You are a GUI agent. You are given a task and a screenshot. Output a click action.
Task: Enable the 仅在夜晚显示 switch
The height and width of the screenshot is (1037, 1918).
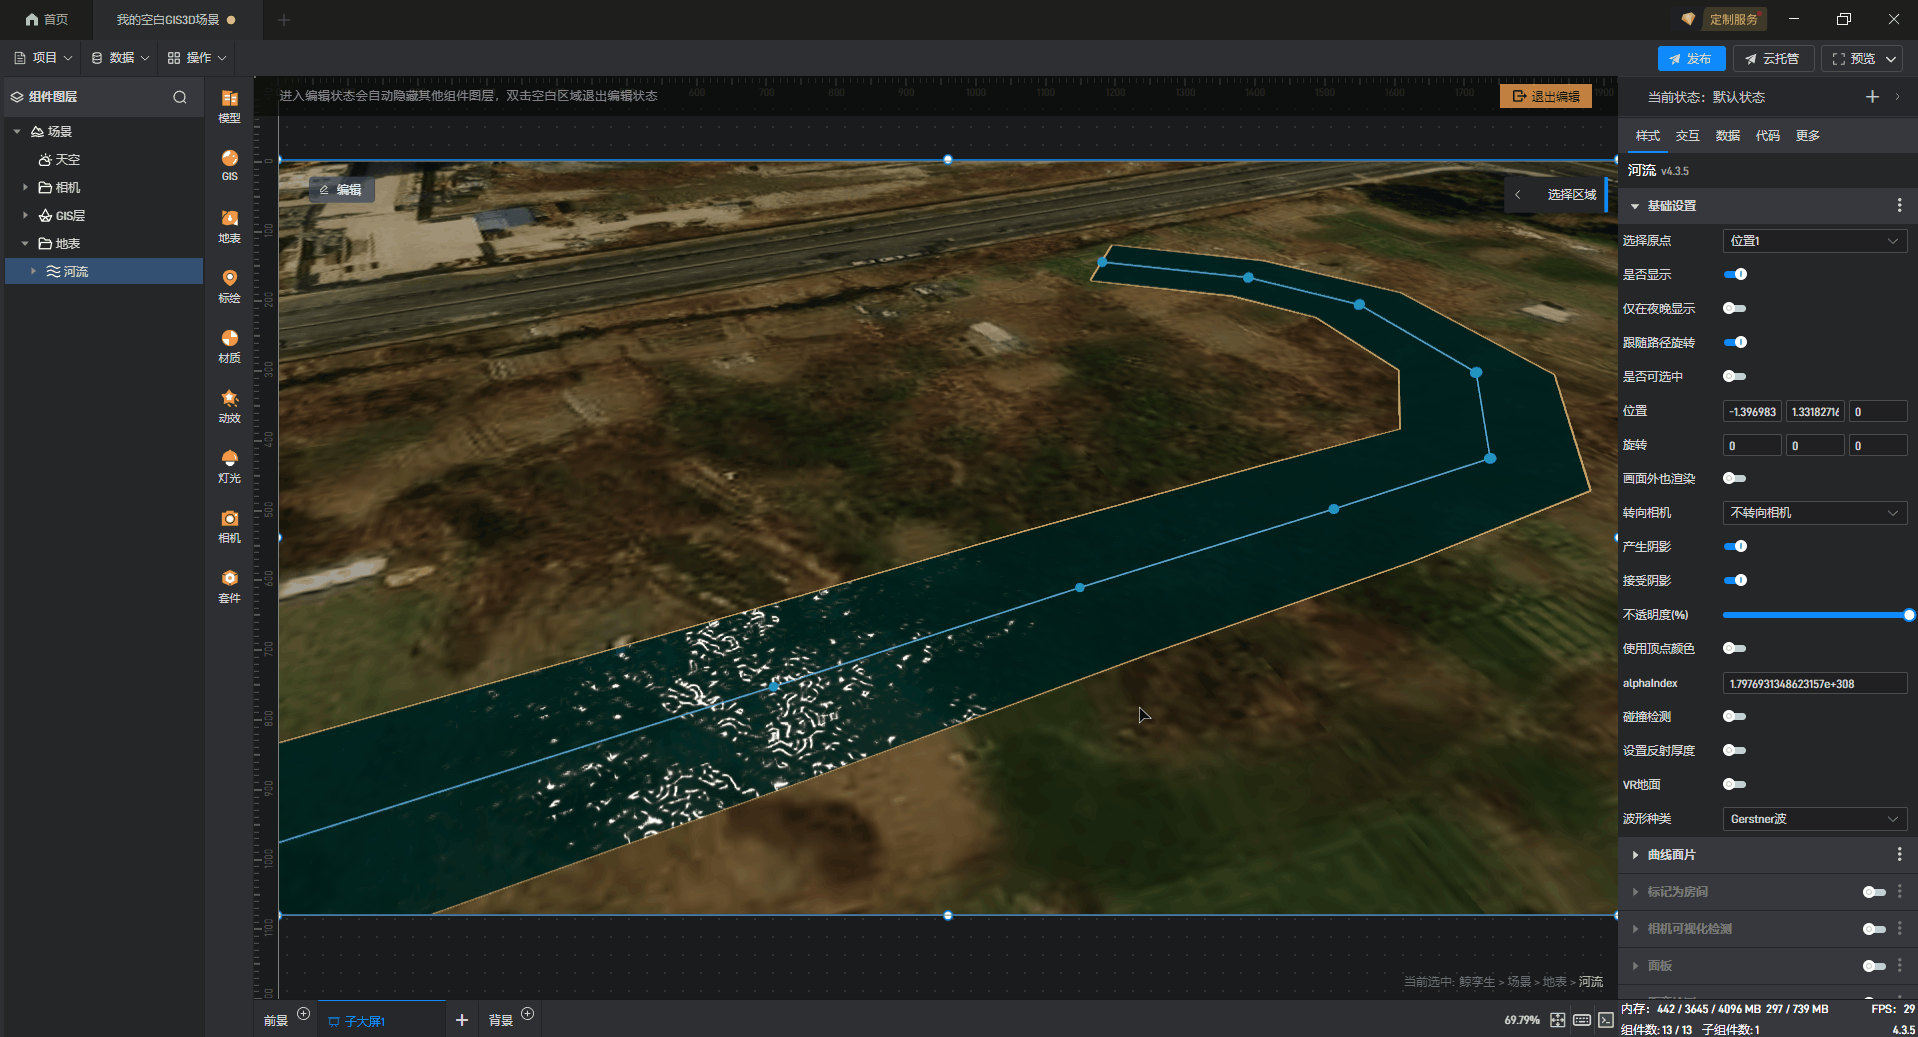point(1735,308)
